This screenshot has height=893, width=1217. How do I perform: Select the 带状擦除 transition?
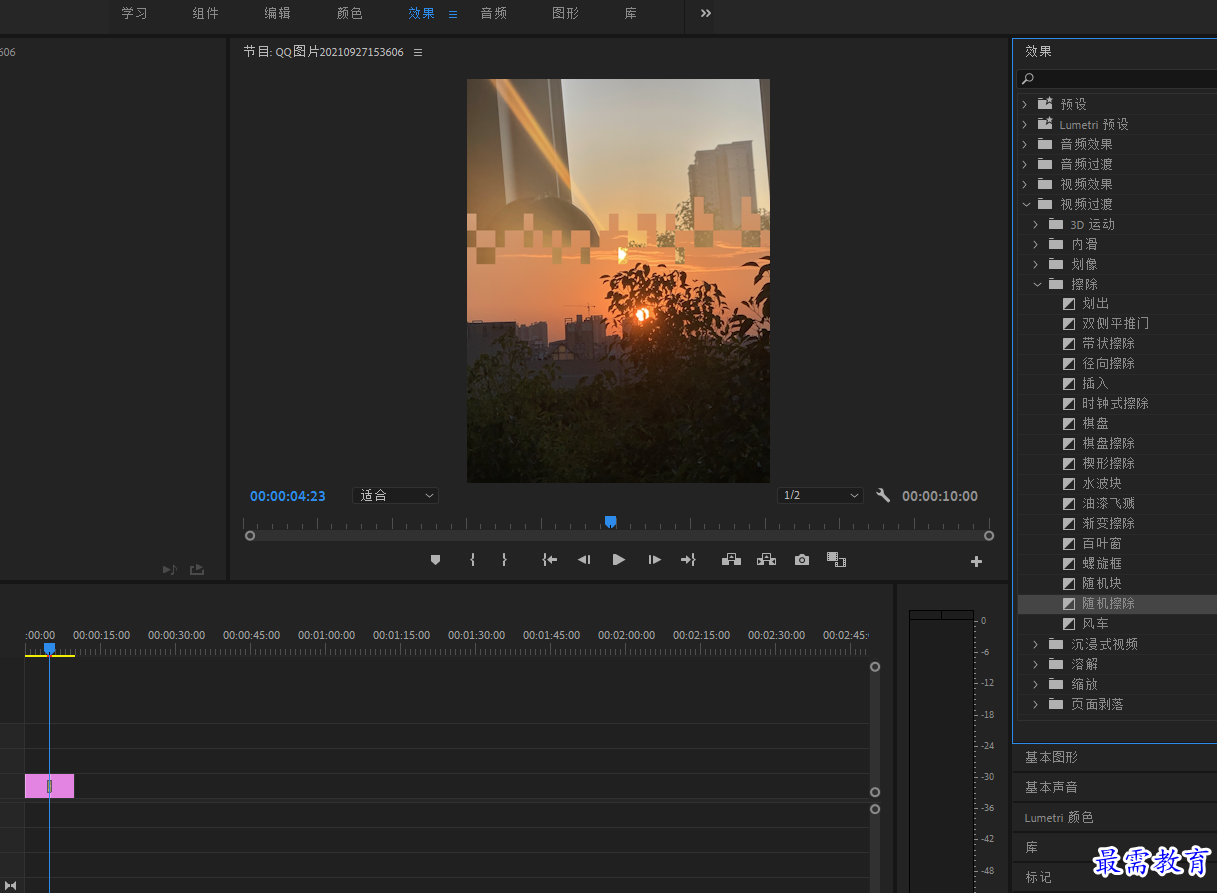click(x=1108, y=344)
